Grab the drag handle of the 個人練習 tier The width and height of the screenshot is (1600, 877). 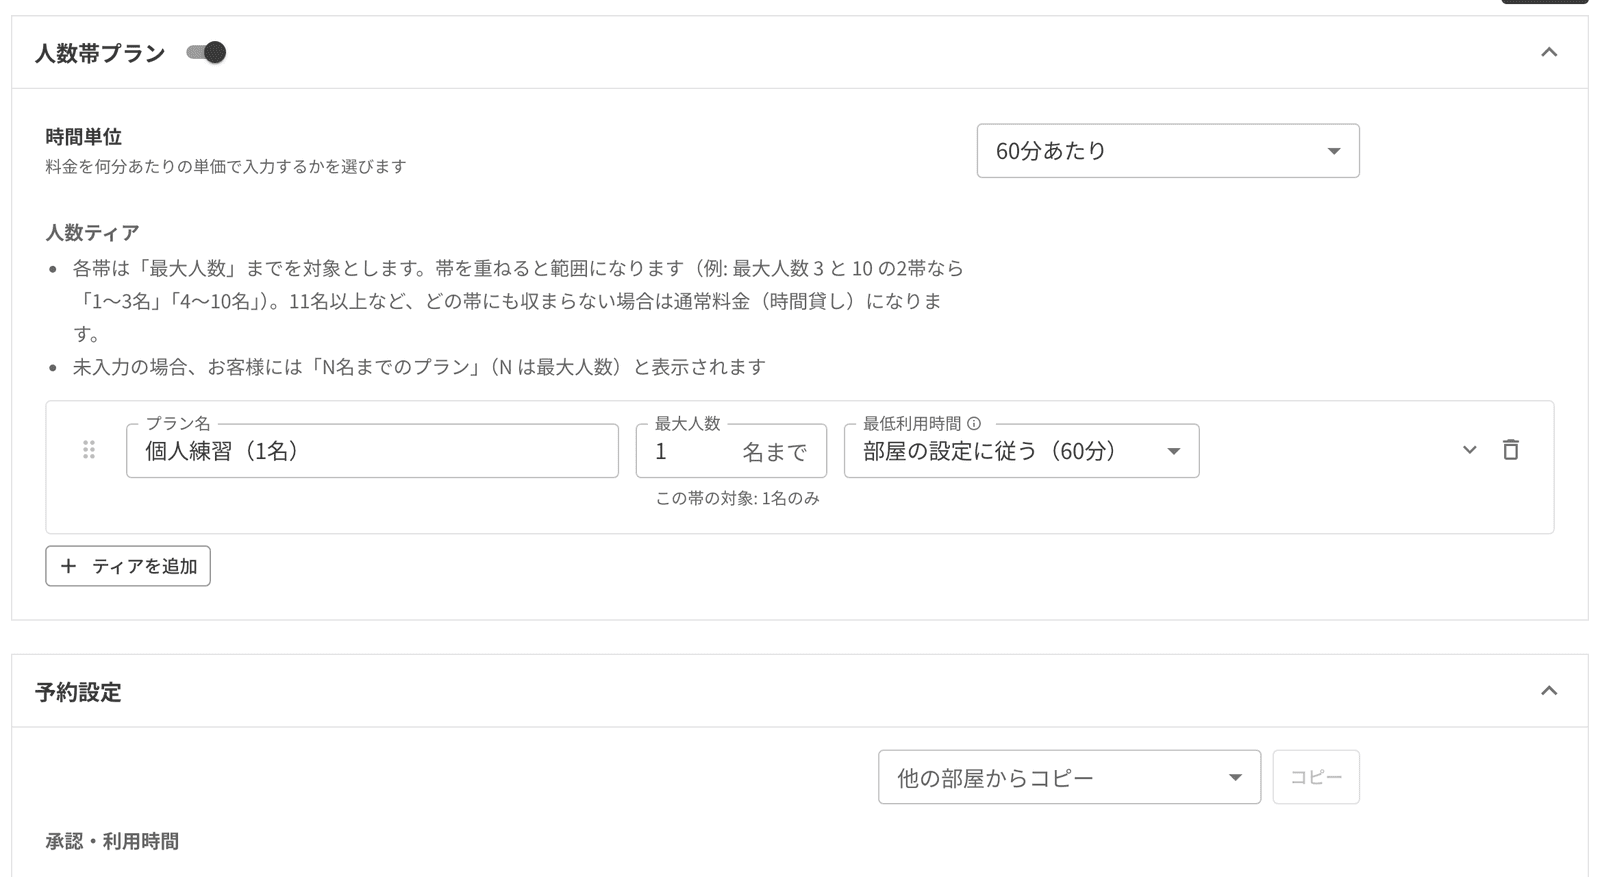point(89,450)
